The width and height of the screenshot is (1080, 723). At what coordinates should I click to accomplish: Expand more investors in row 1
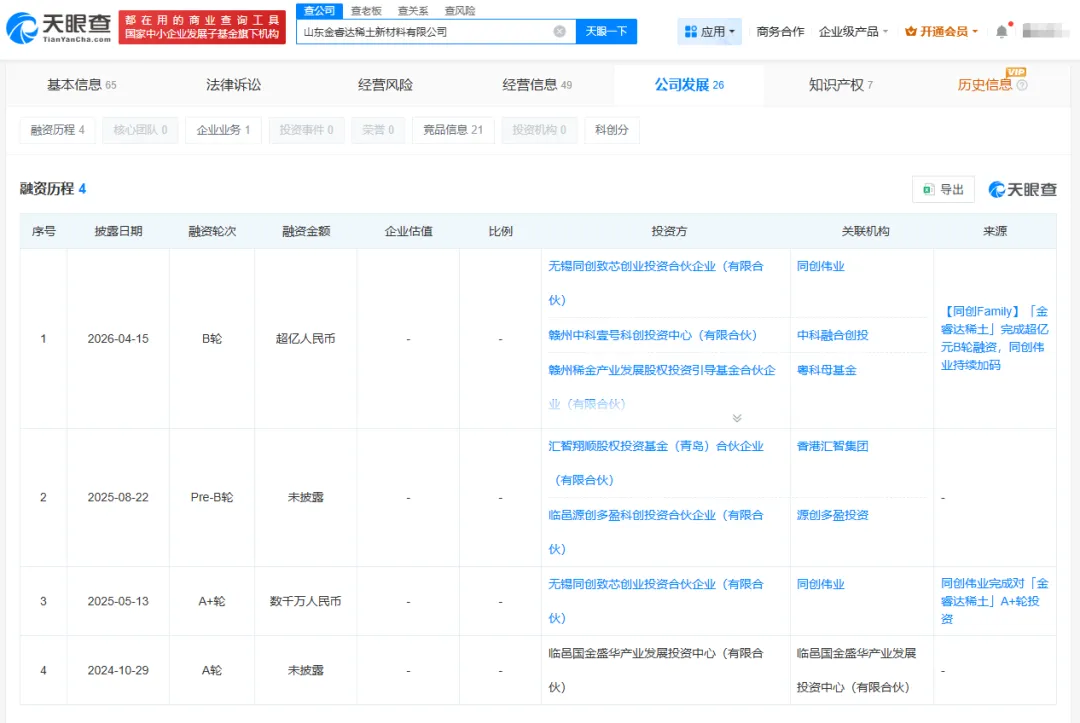pyautogui.click(x=737, y=418)
